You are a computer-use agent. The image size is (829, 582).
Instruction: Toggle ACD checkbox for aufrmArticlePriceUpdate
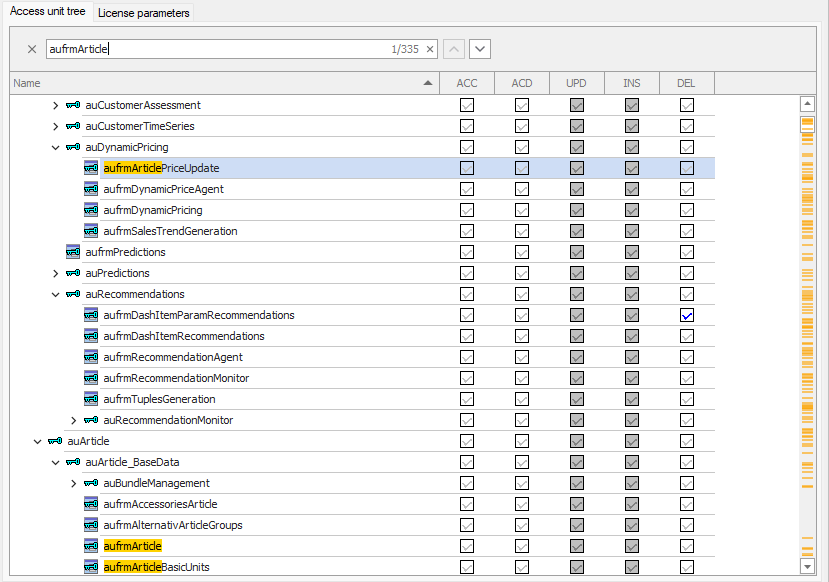coord(522,168)
